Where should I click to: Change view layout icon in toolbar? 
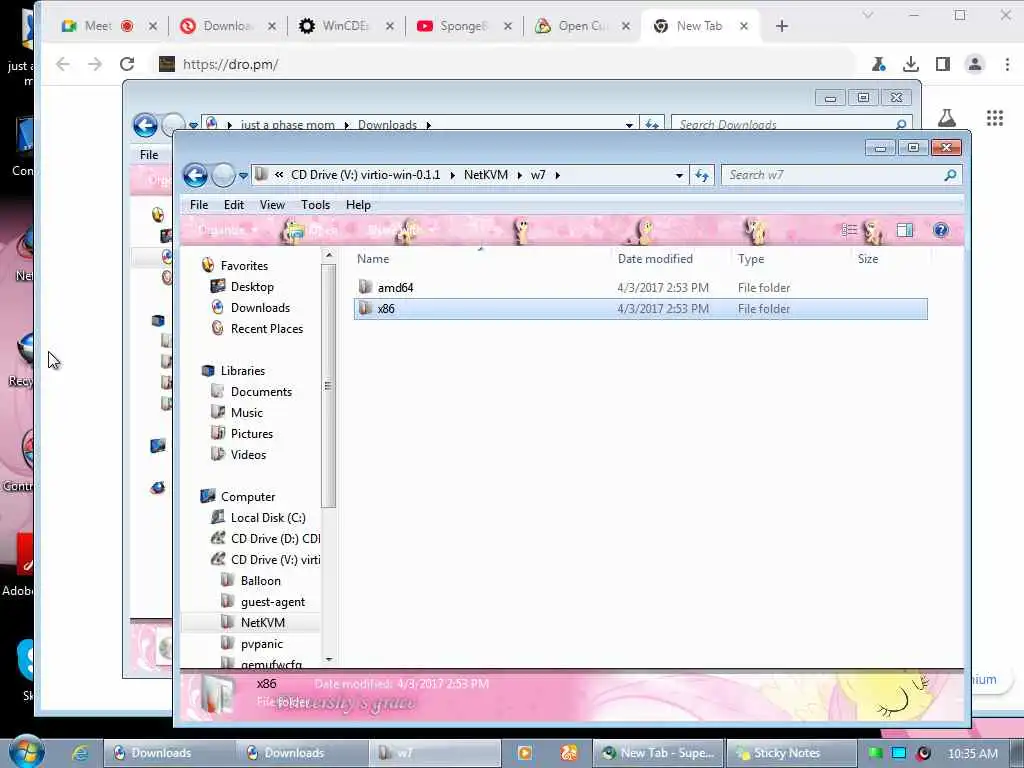click(x=849, y=230)
